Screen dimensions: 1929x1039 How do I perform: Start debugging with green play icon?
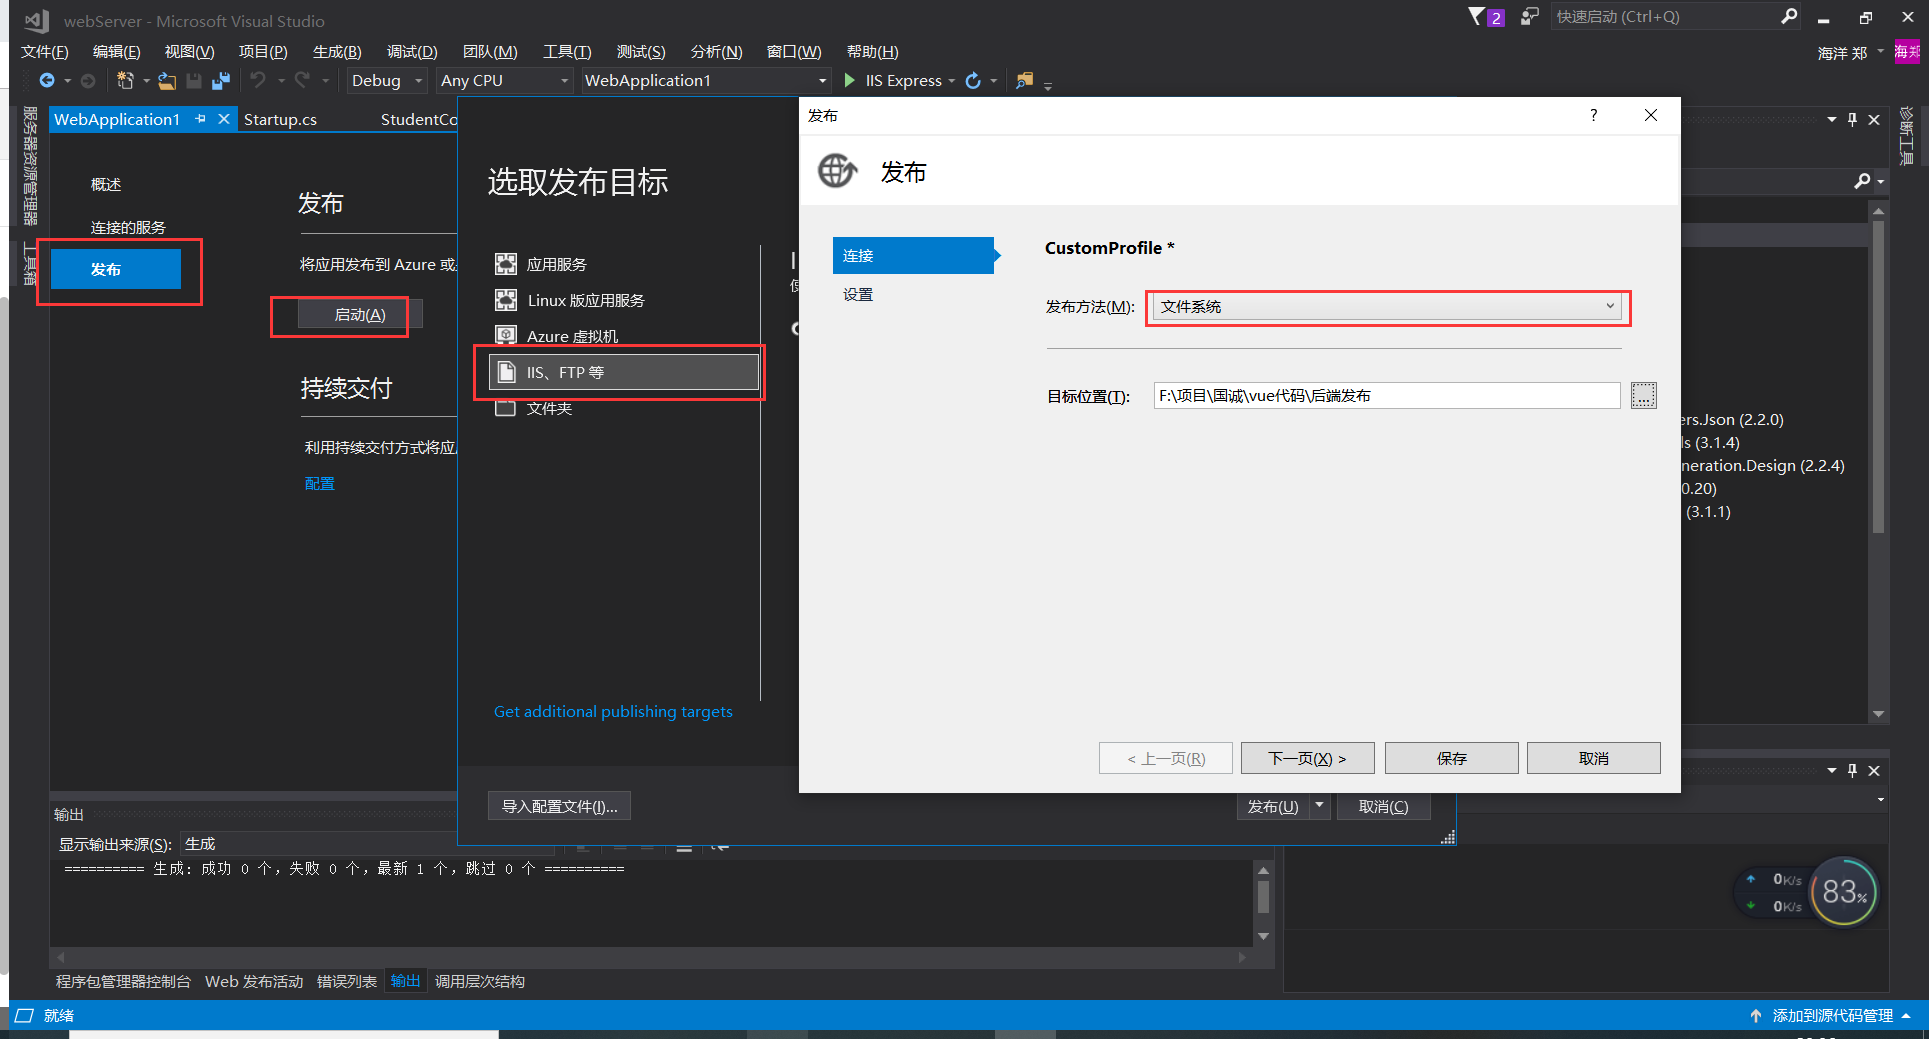pos(850,80)
